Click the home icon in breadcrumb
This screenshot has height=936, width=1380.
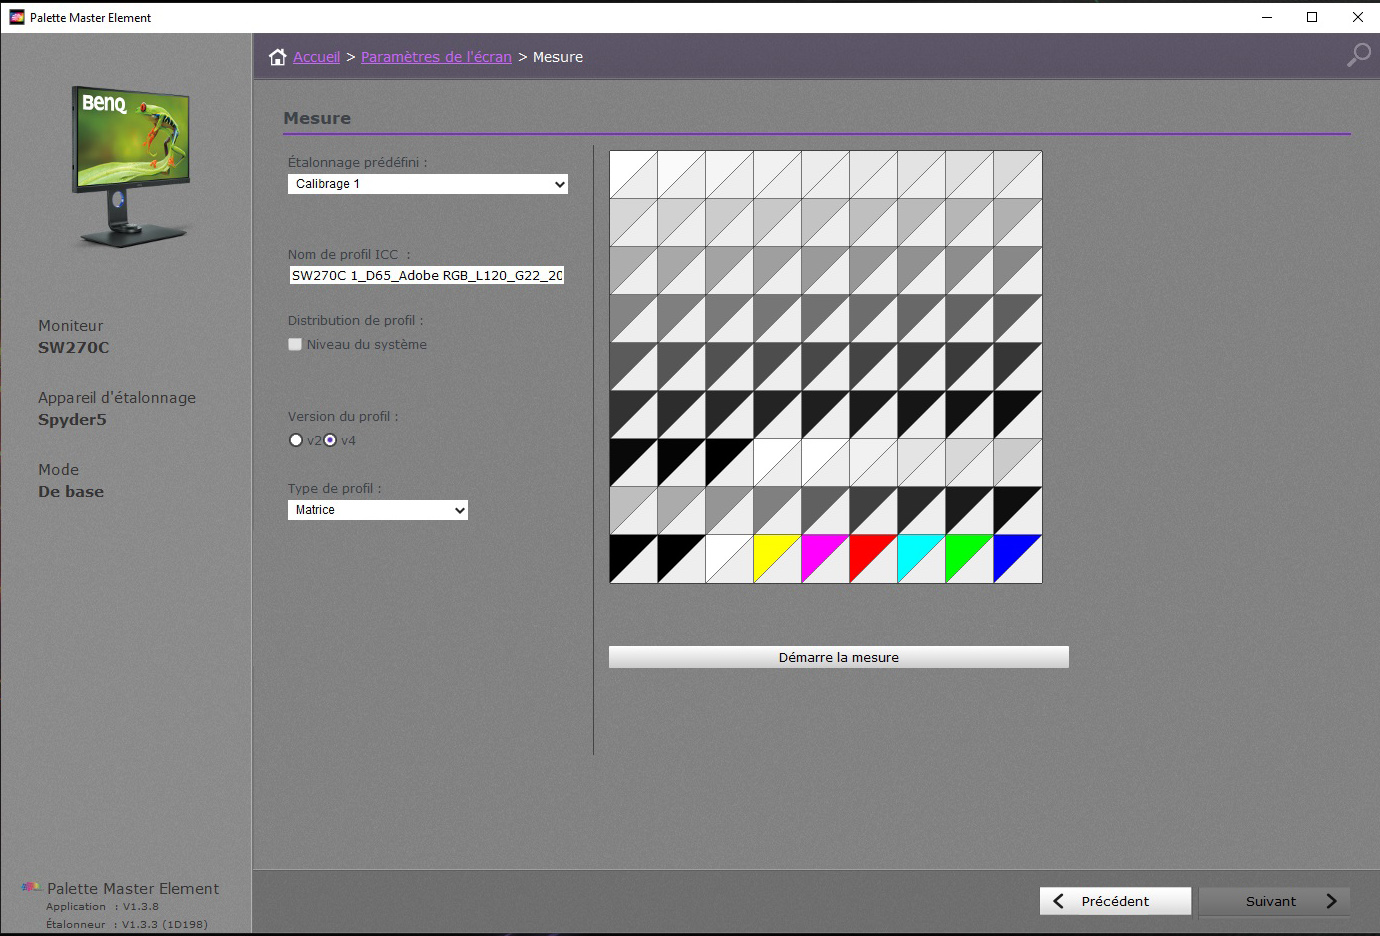pyautogui.click(x=277, y=57)
